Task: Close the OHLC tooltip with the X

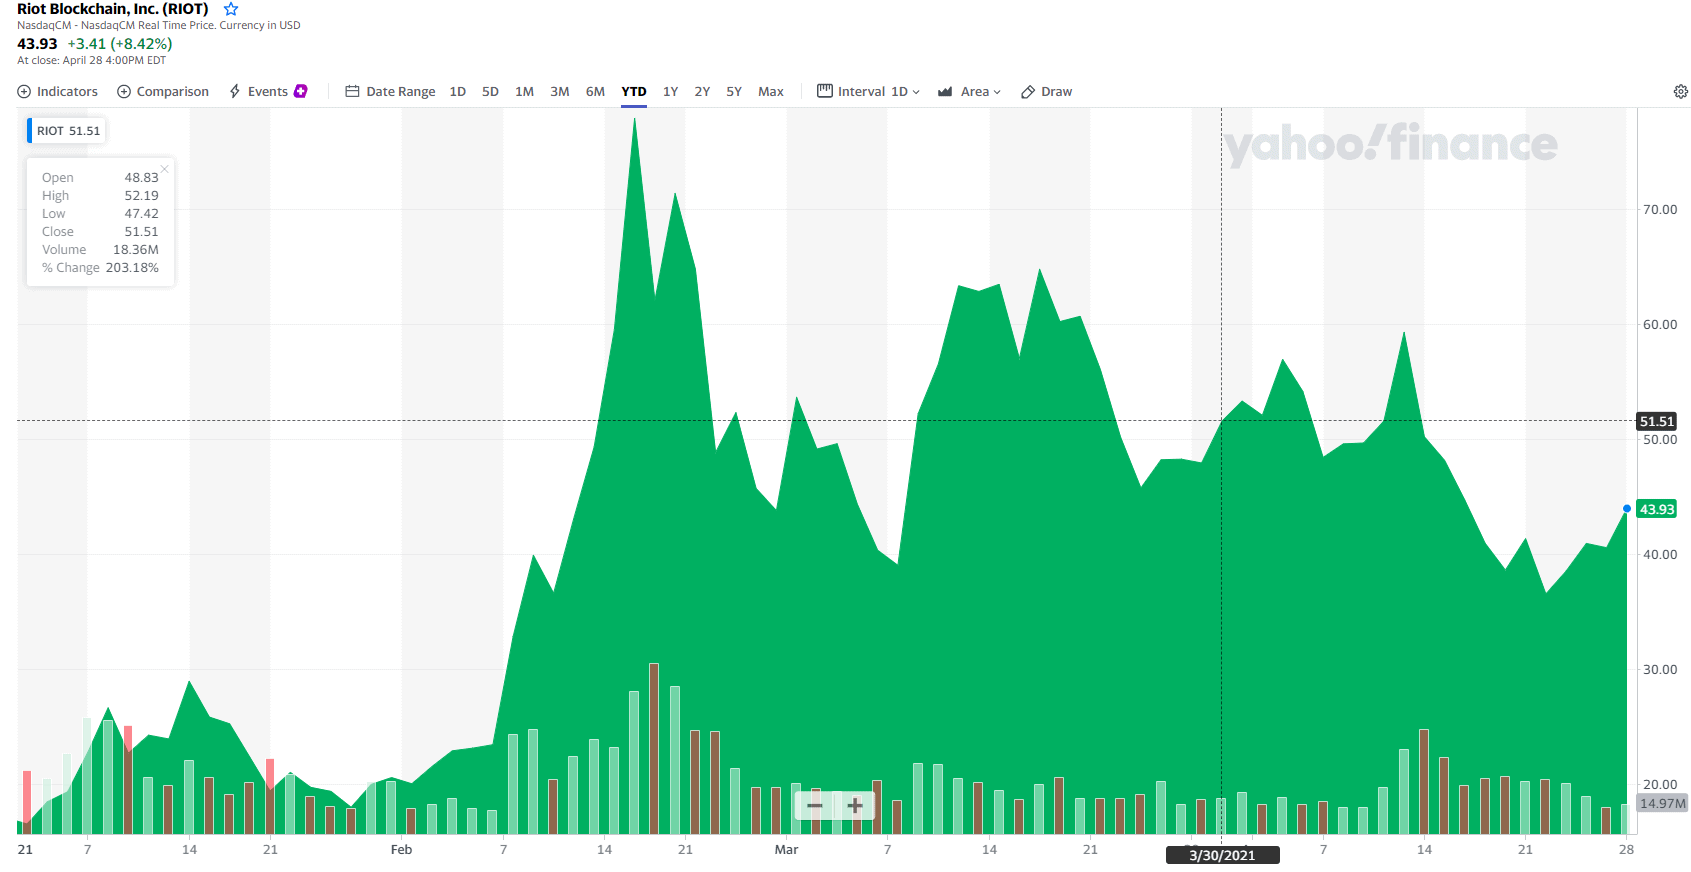Action: (x=164, y=168)
